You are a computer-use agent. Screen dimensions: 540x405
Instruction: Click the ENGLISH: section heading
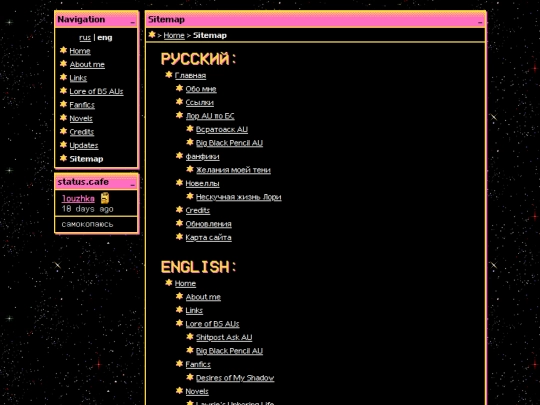[199, 267]
